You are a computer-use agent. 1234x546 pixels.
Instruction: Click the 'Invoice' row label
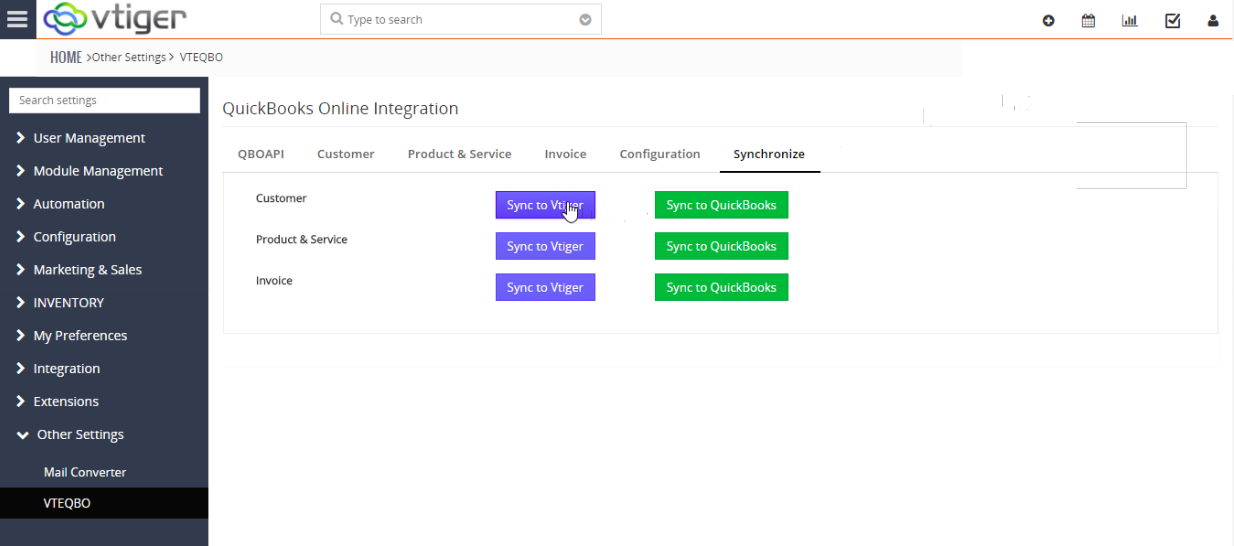point(274,280)
